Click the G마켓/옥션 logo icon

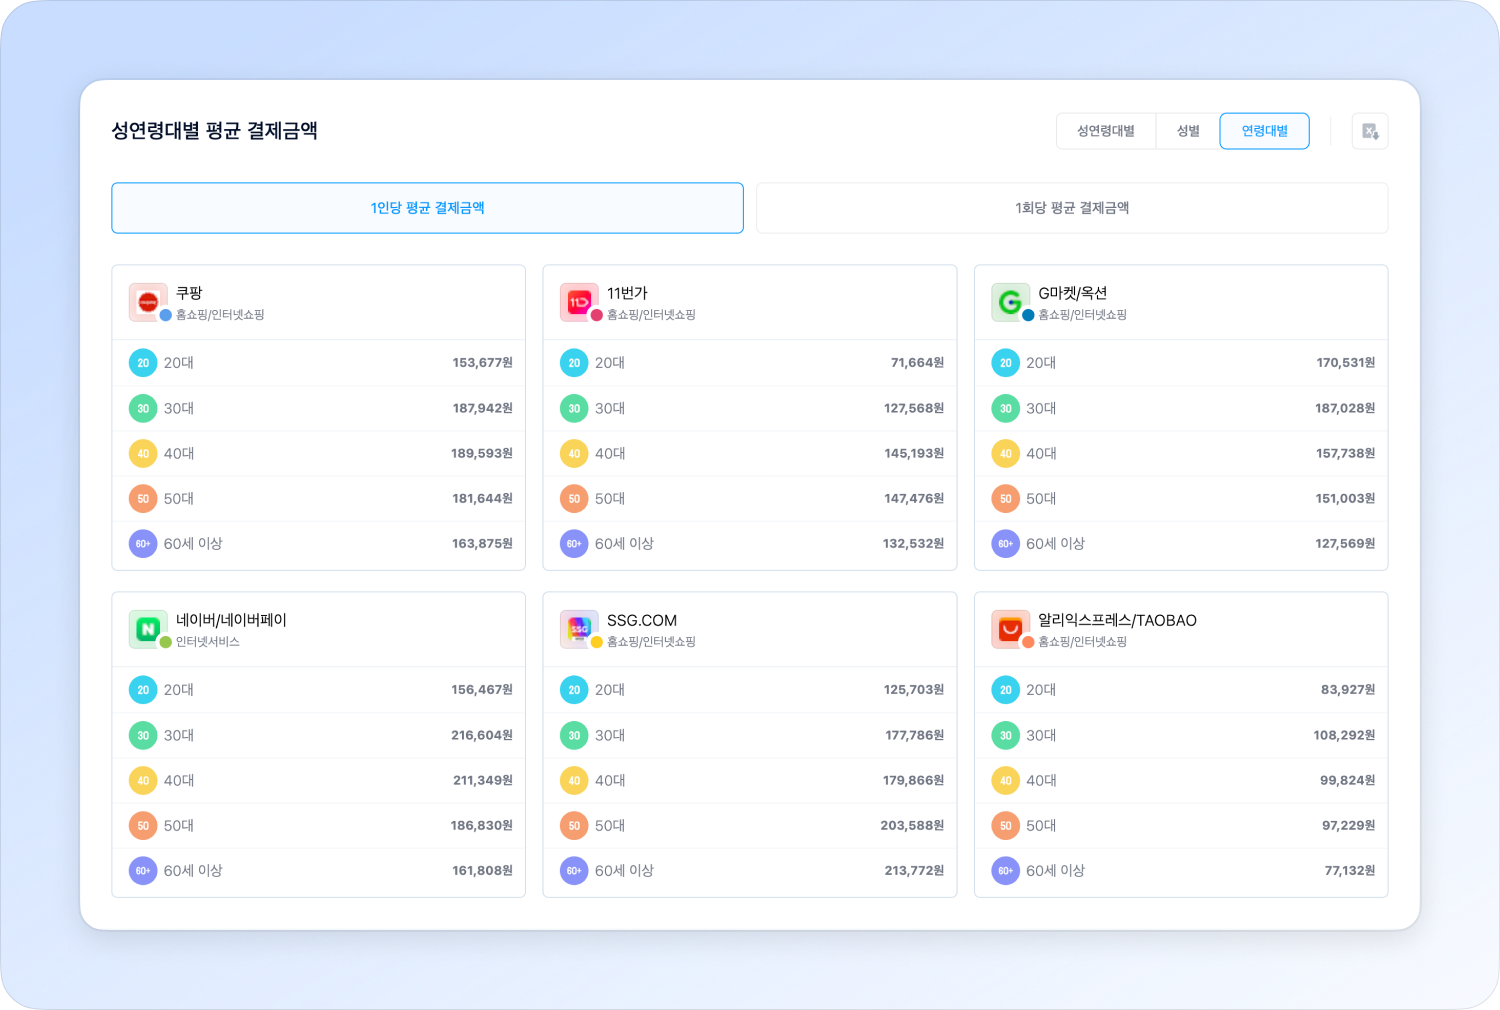click(1010, 302)
